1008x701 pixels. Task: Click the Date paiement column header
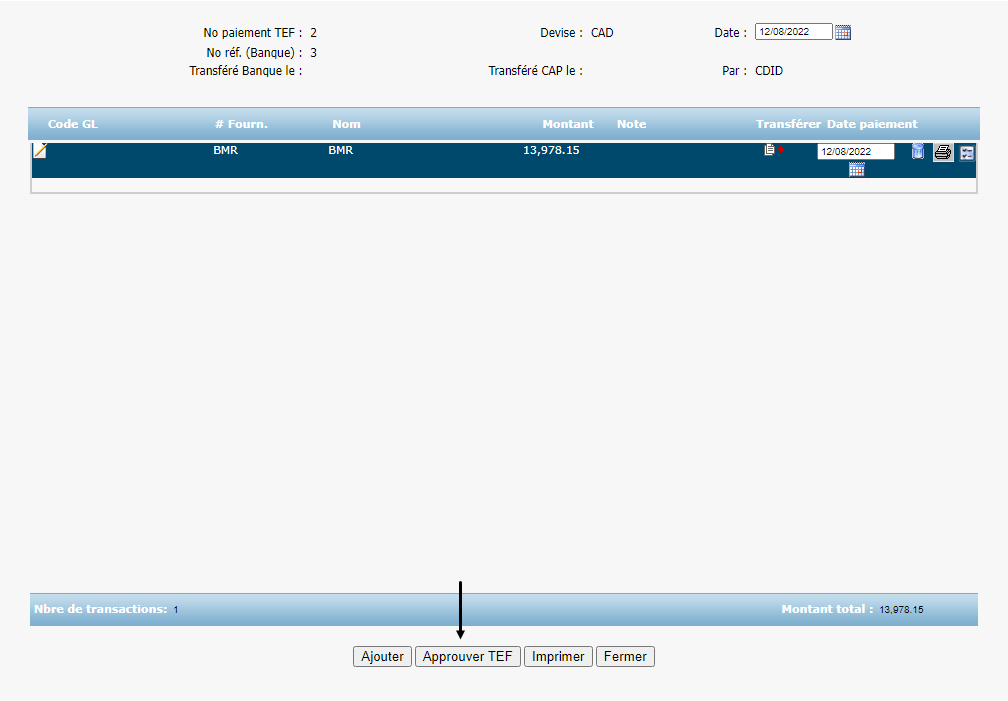coord(871,124)
